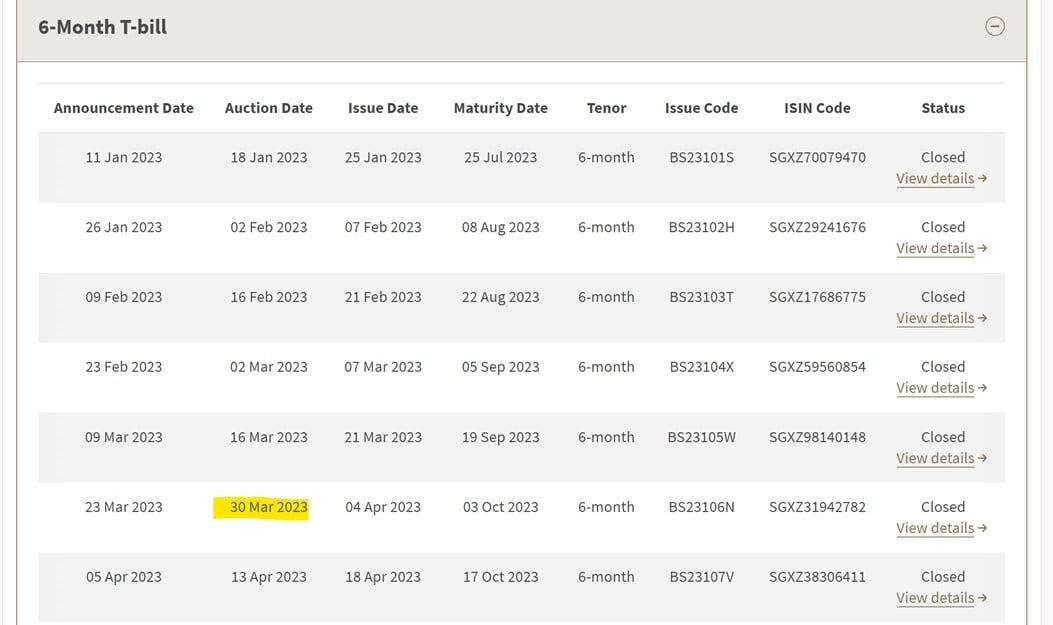
Task: Select auction date 18 Jan 2023
Action: click(x=269, y=158)
